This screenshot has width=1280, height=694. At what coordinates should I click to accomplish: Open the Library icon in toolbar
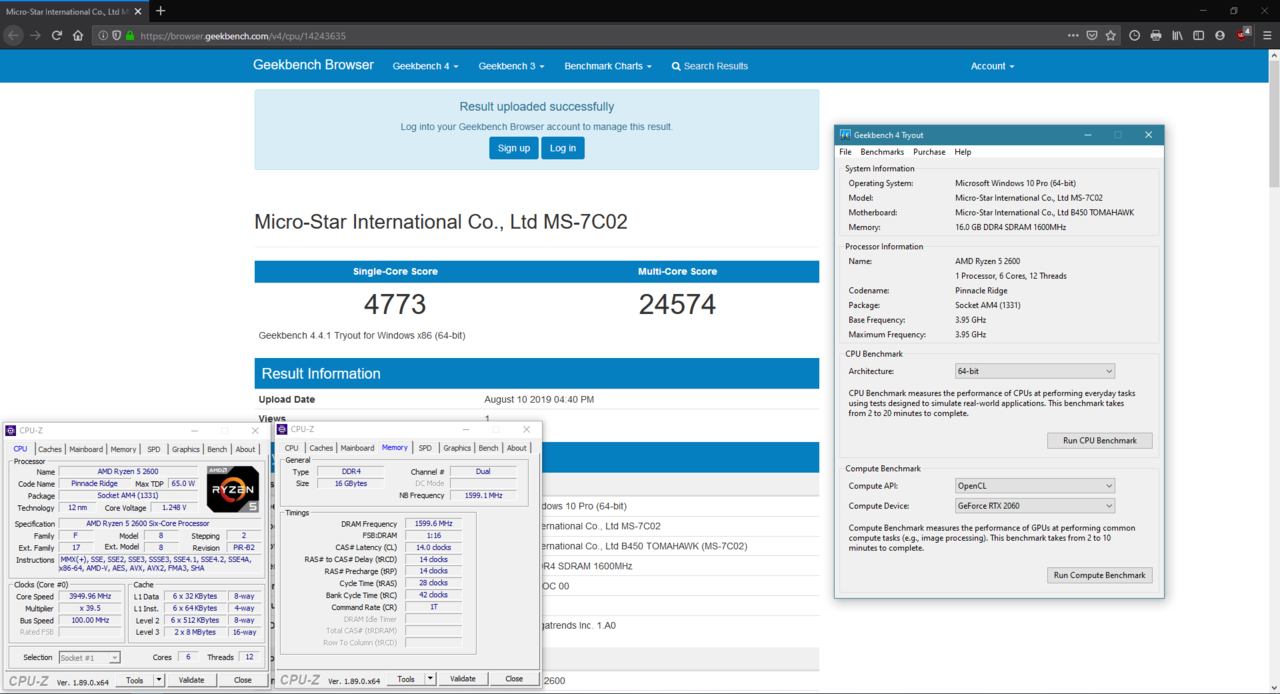[x=1178, y=35]
